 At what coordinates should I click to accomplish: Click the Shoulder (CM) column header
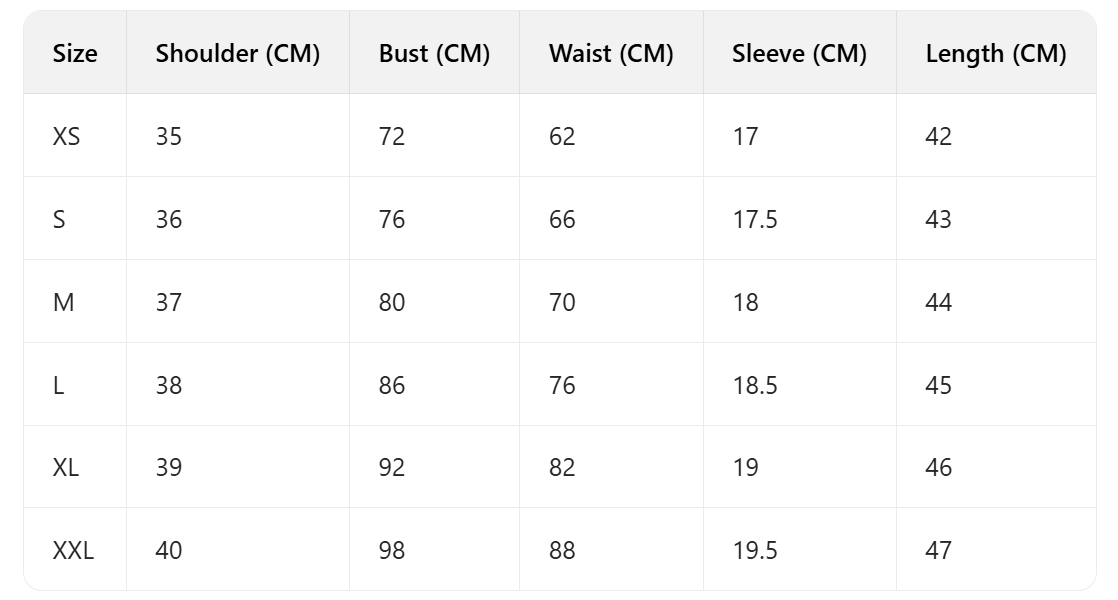pos(237,54)
